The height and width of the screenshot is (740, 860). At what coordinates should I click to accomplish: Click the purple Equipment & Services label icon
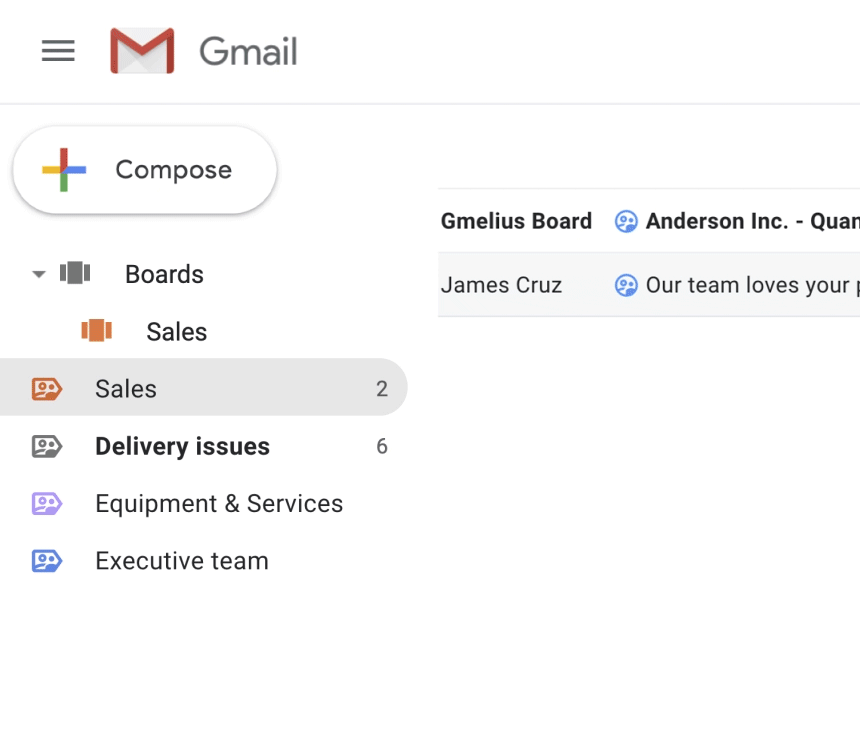(47, 504)
